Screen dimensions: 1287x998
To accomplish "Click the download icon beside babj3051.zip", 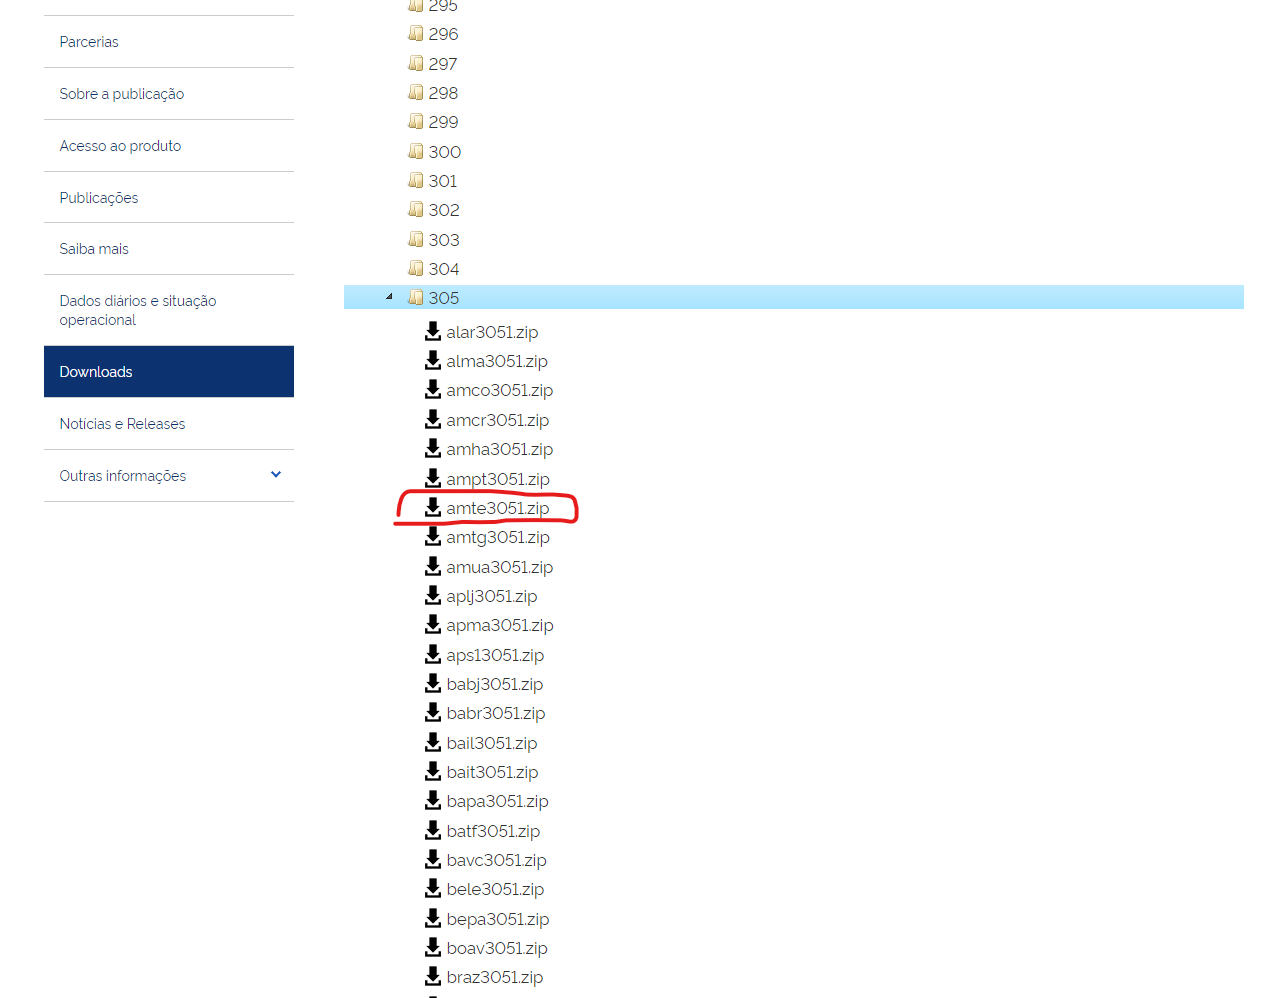I will coord(433,683).
